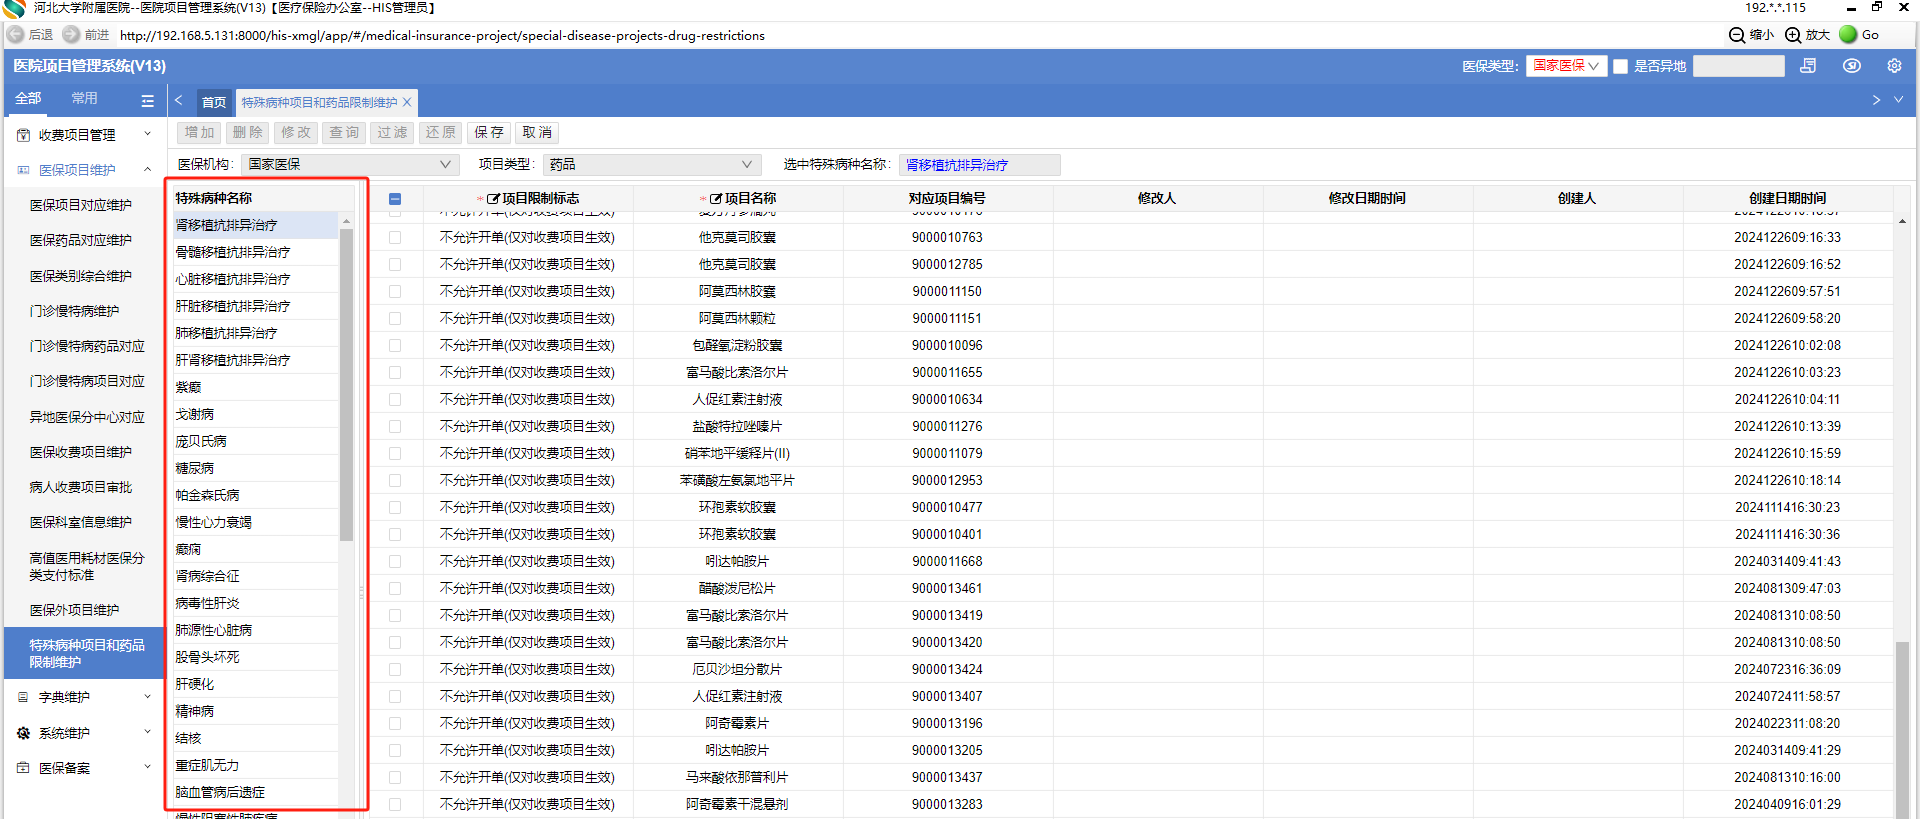Open 门诊慢特病维护 menu item

pyautogui.click(x=74, y=311)
